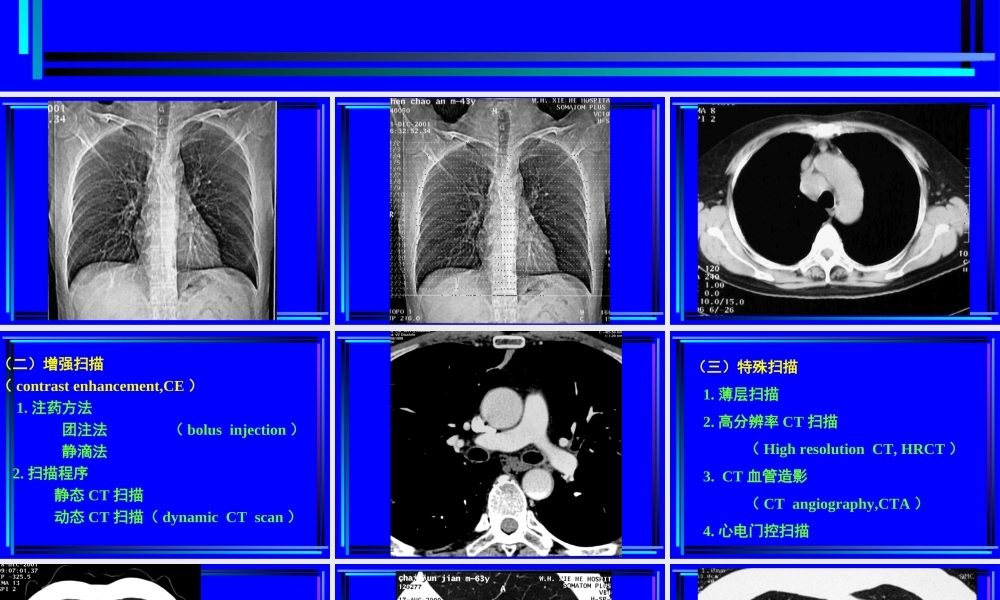
Task: Click the 4. 心电门控扫描 list item
Action: click(756, 531)
